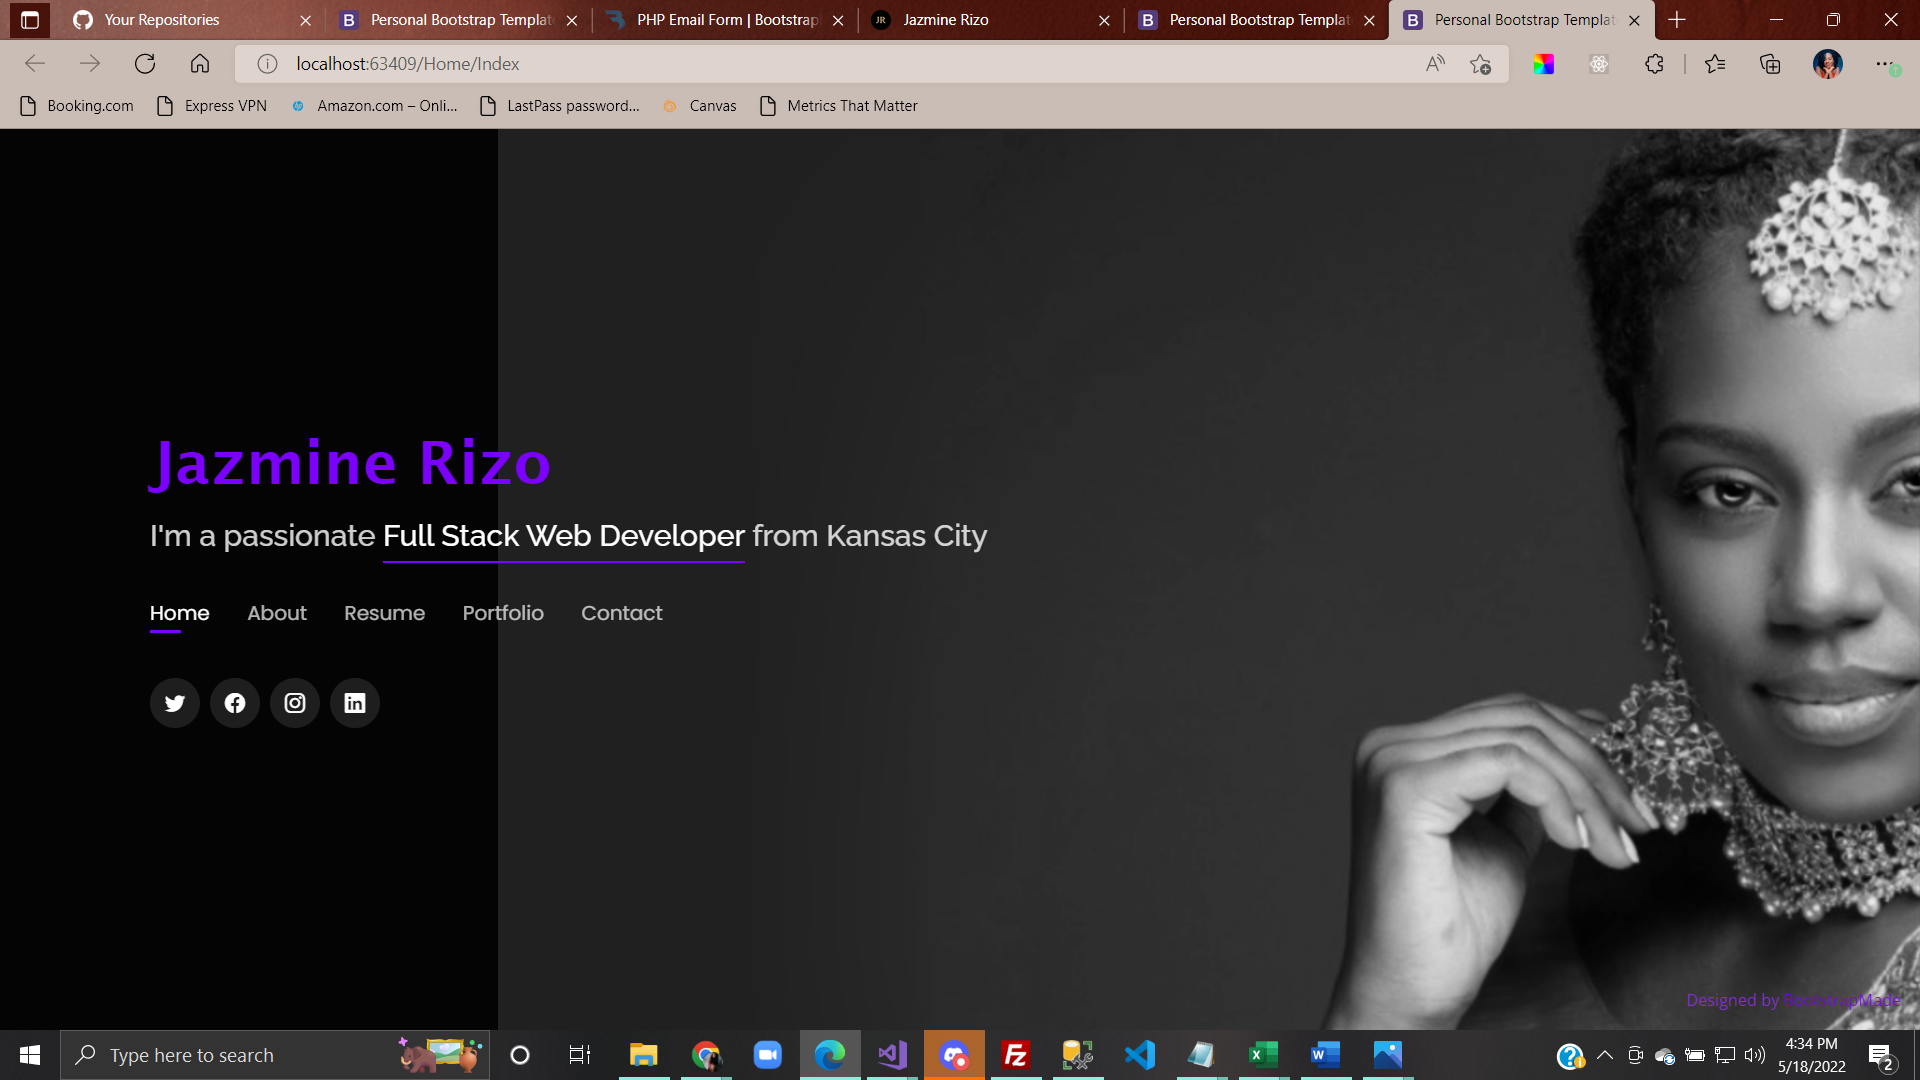Open the Read aloud icon in address bar

[x=1435, y=64]
